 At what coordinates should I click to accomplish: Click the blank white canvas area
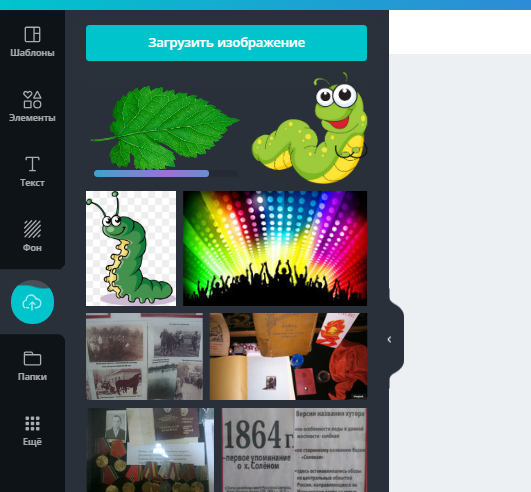460,32
